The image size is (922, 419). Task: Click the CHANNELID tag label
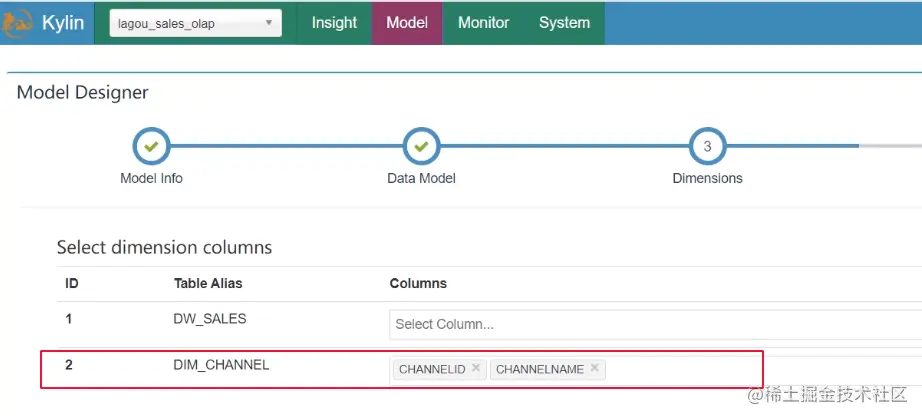pos(432,369)
